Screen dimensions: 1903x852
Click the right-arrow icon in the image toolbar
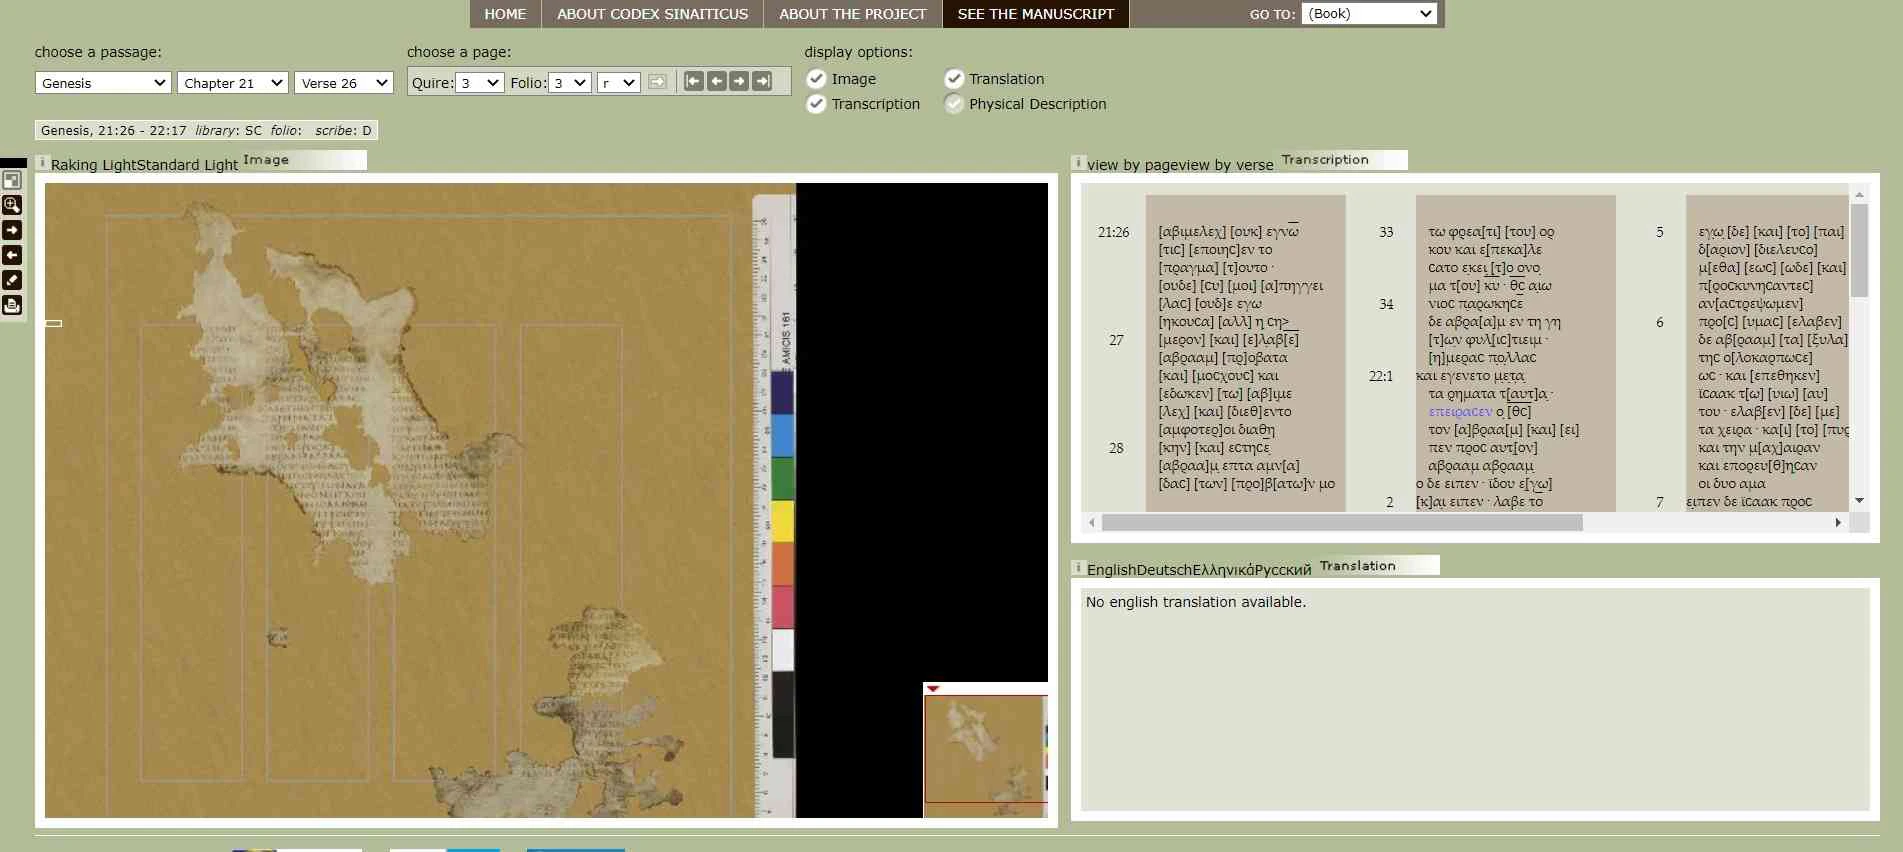point(12,230)
